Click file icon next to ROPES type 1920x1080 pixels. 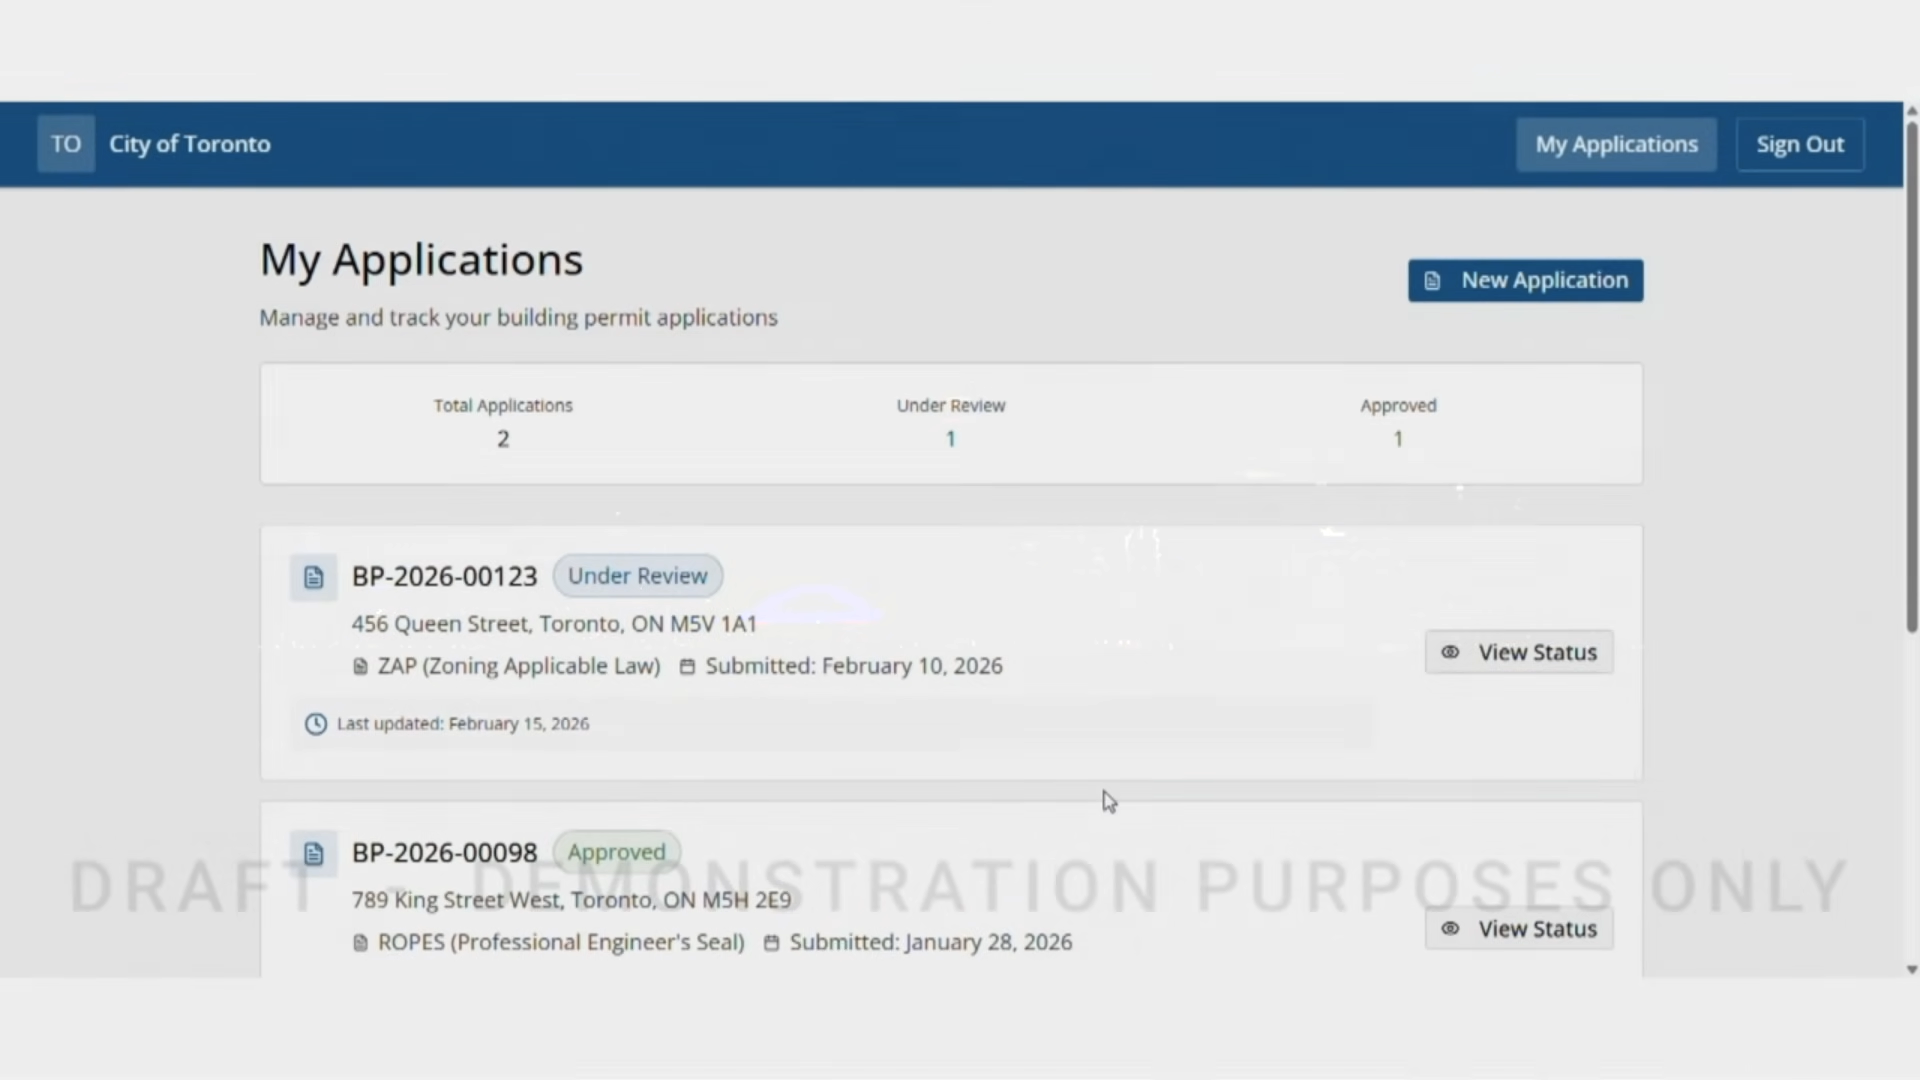click(x=360, y=943)
